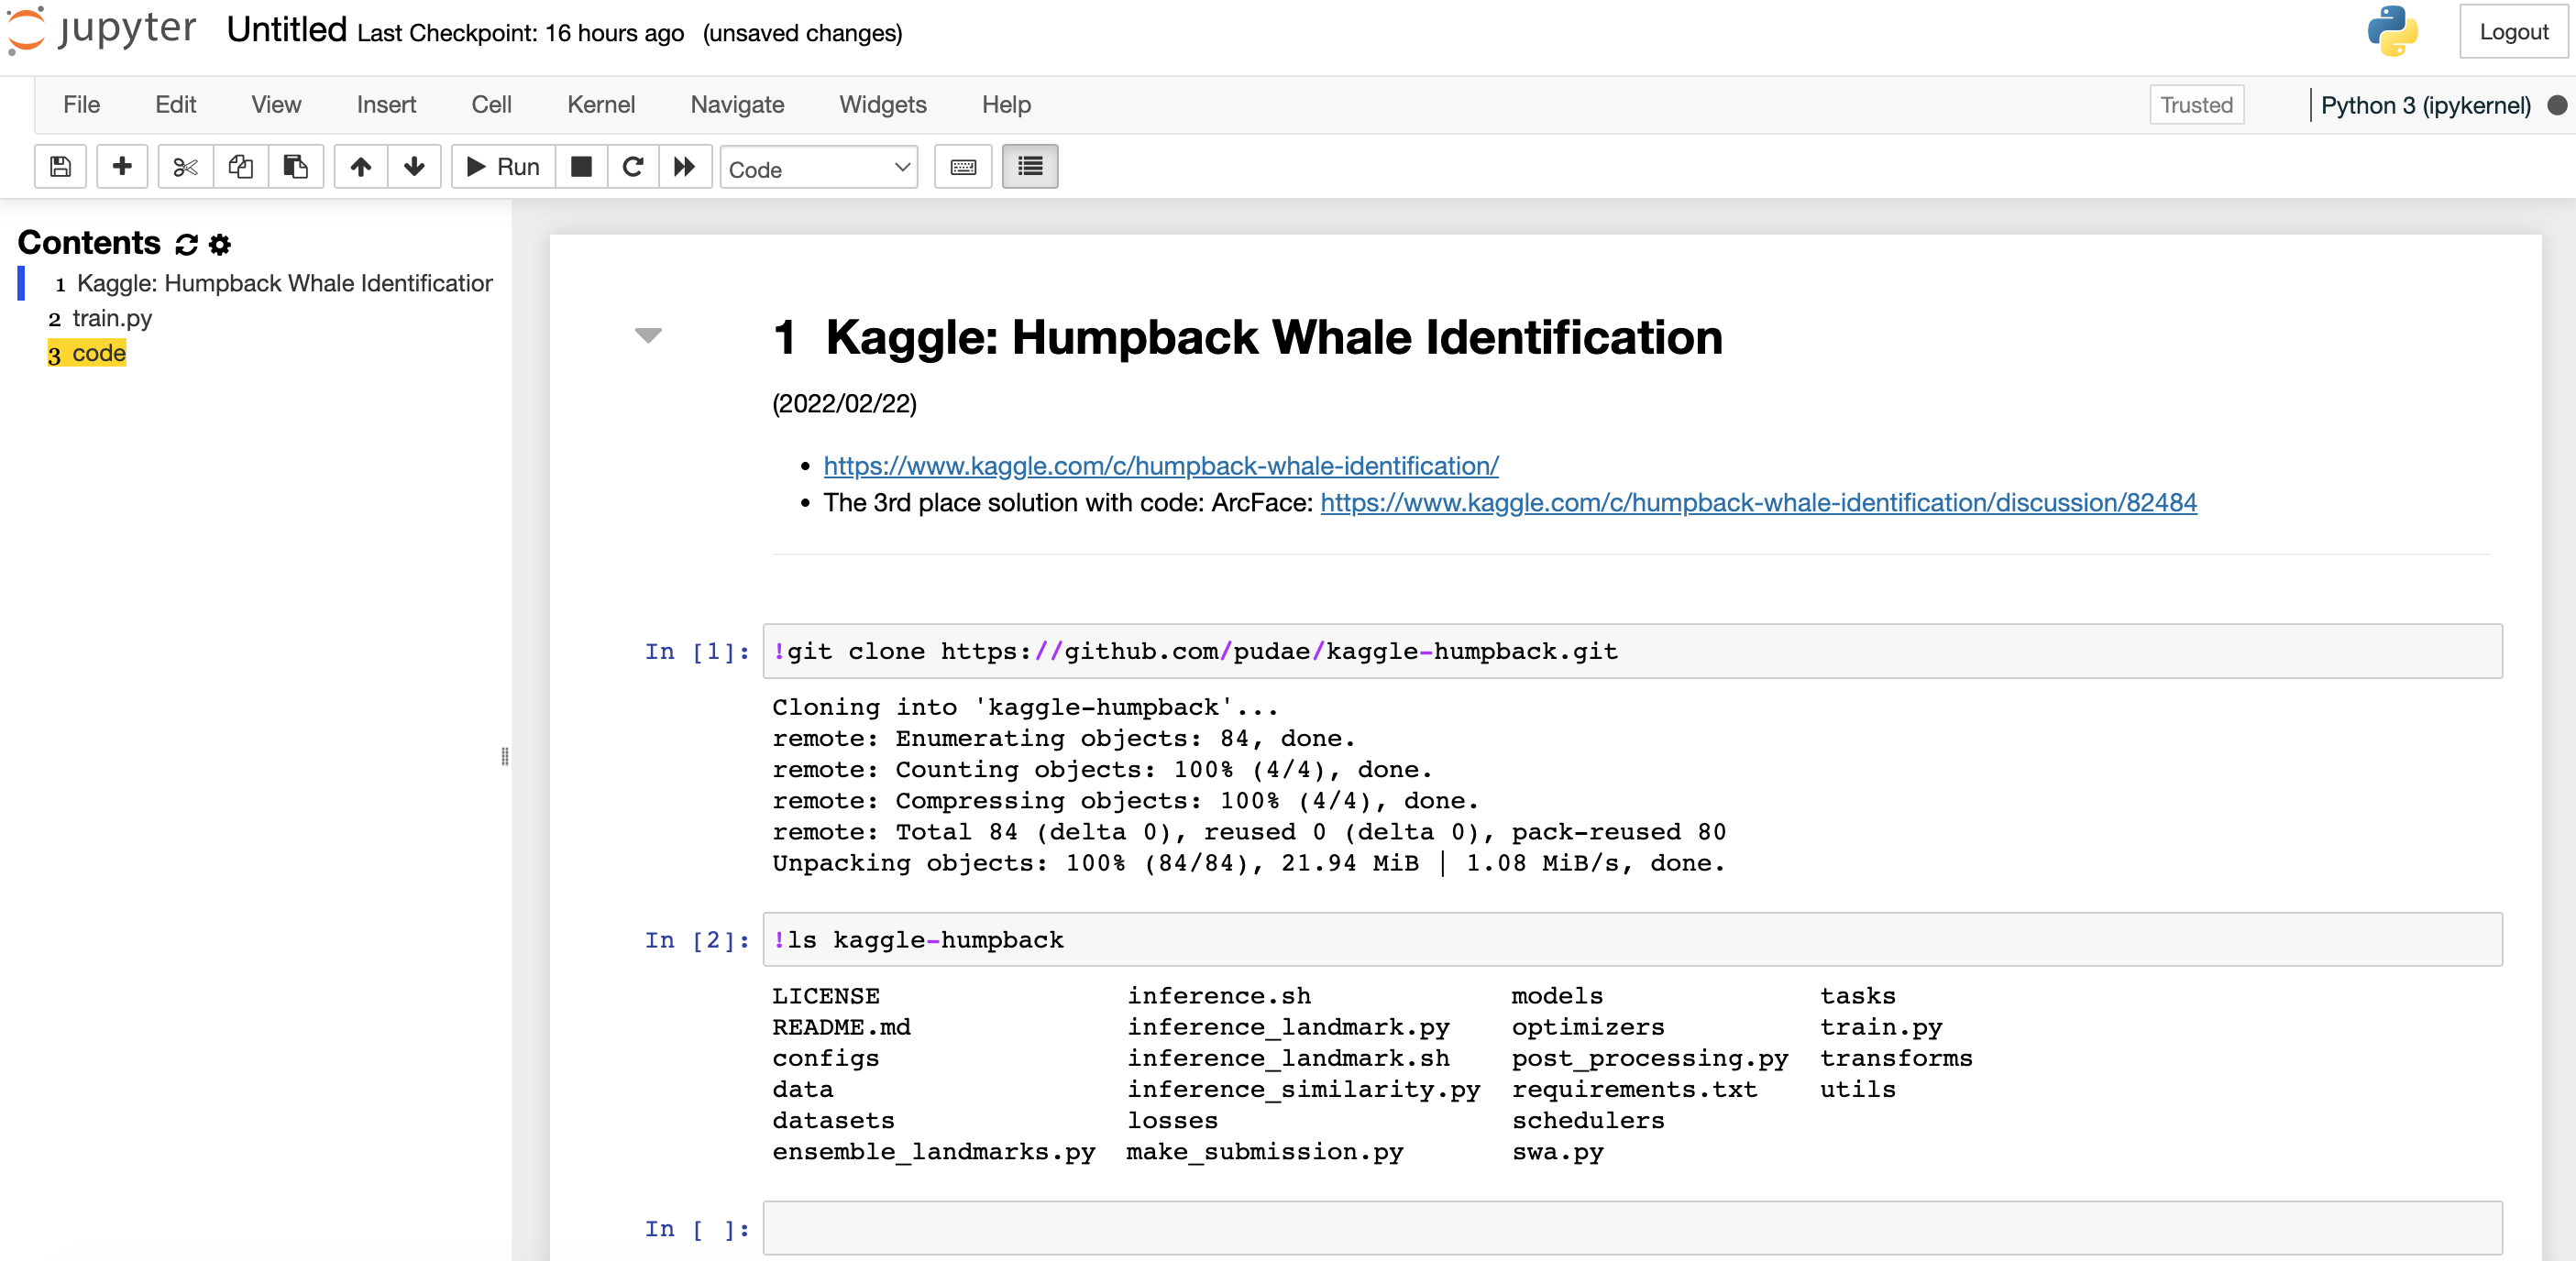Open Contents settings gear icon

click(x=220, y=244)
